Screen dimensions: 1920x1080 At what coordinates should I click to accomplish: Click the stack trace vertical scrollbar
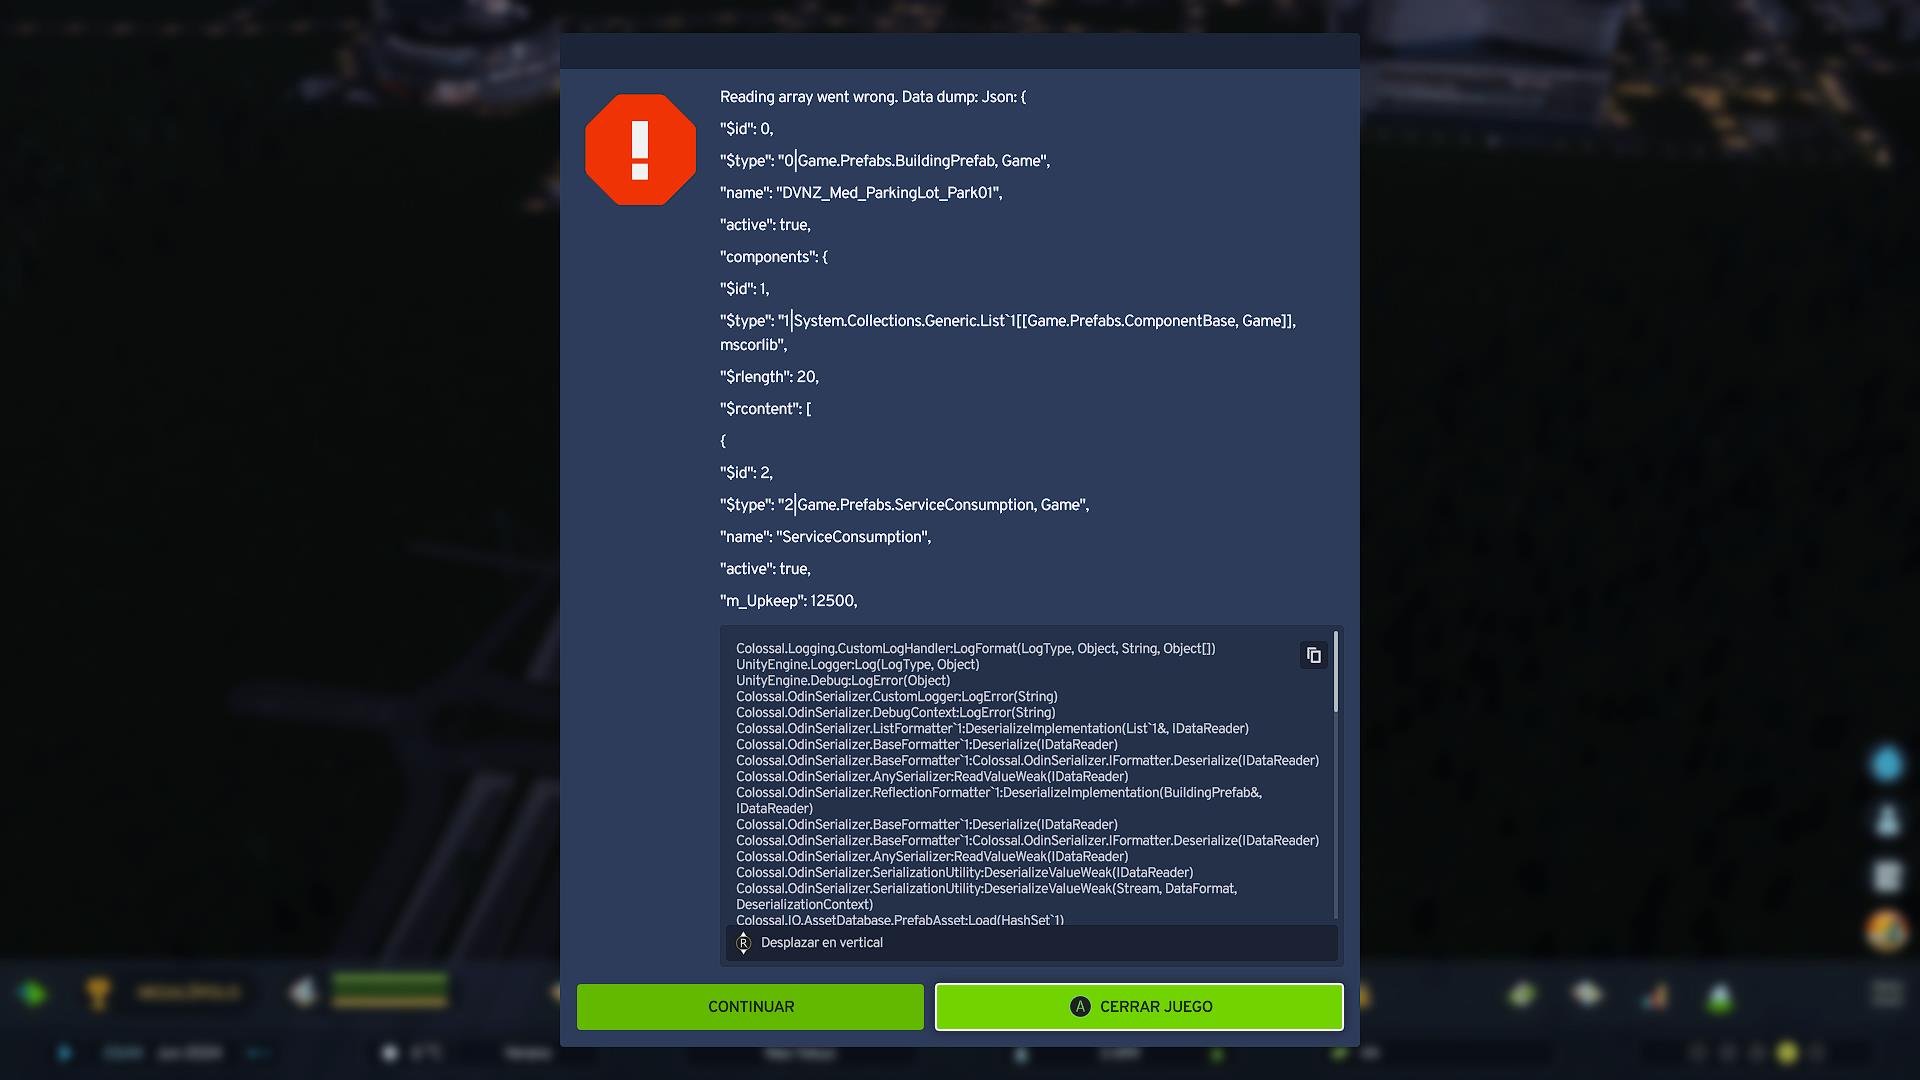1336,672
